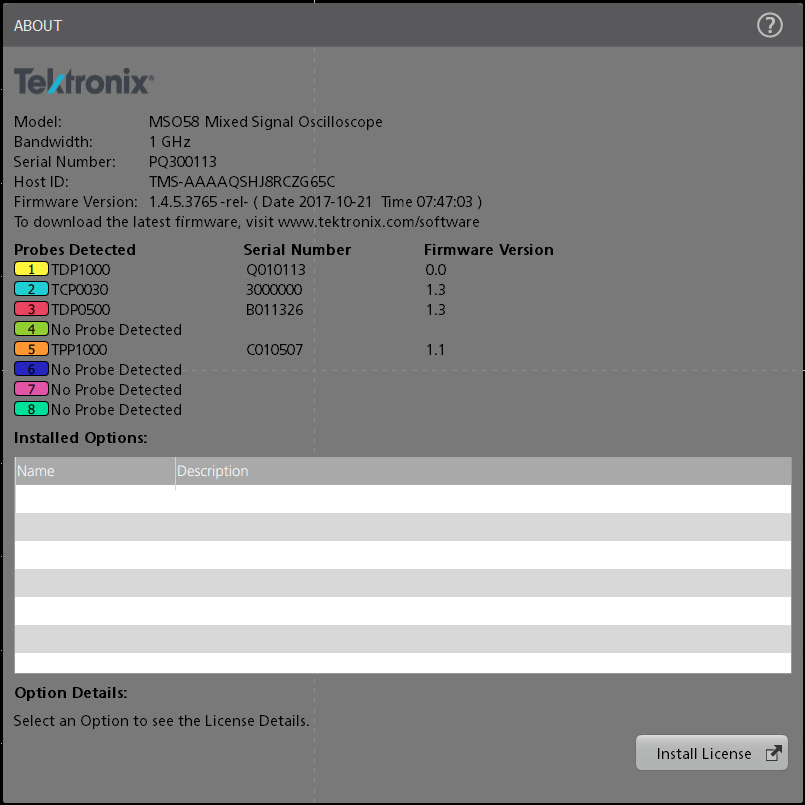
Task: Select the green channel 4 badge
Action: (29, 329)
